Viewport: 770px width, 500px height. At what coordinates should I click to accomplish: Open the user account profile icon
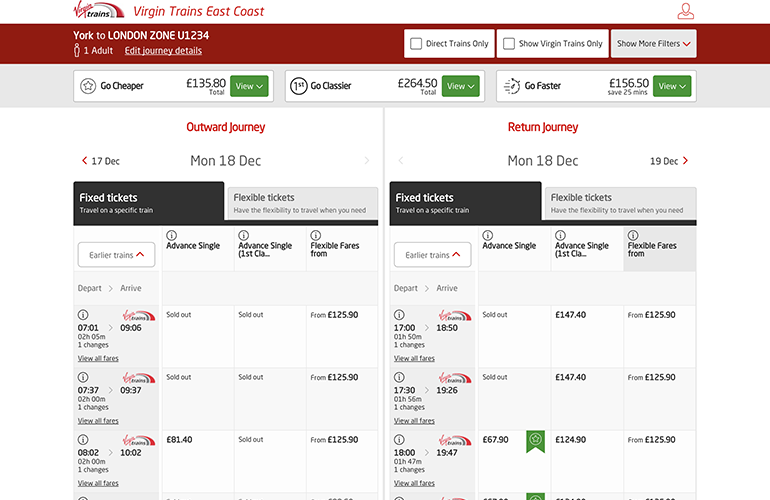(x=686, y=11)
